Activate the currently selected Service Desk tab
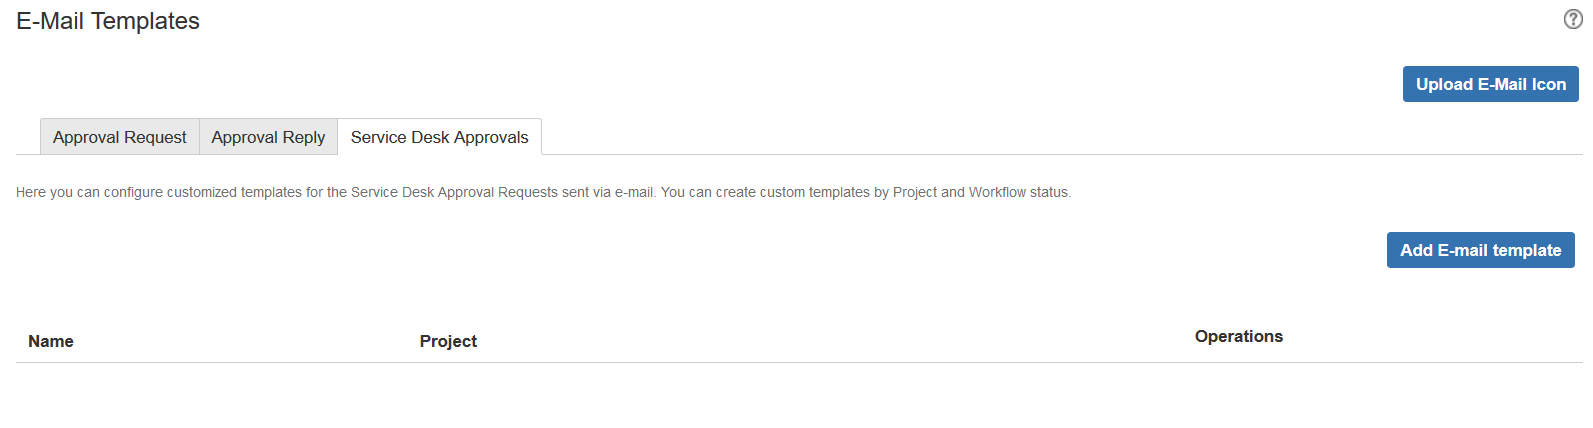This screenshot has height=428, width=1593. coord(439,137)
